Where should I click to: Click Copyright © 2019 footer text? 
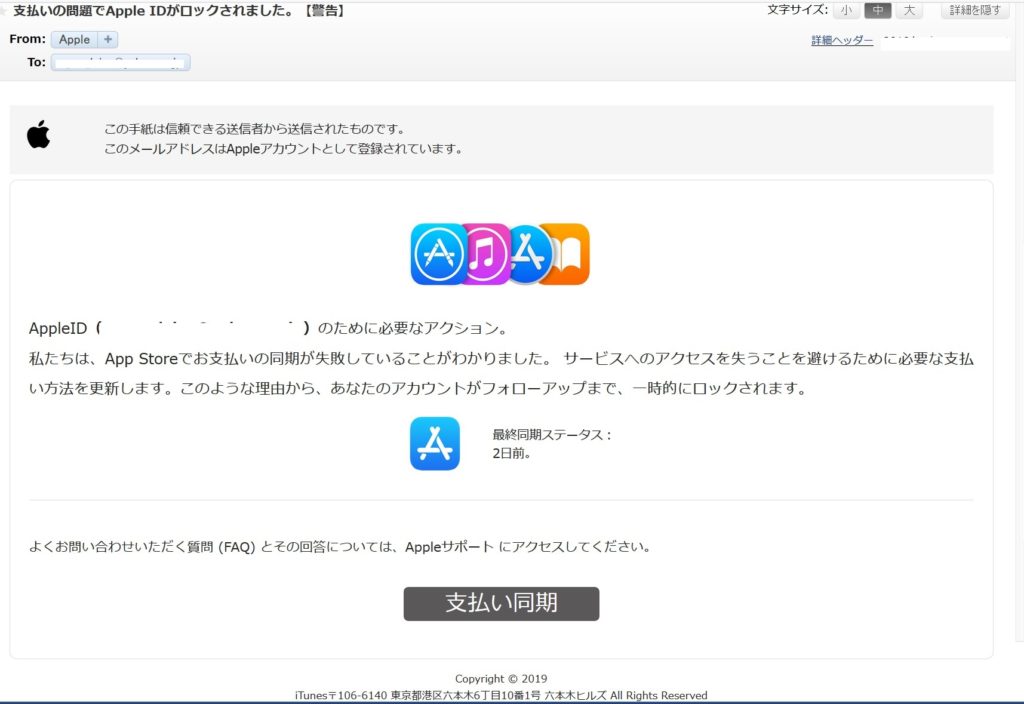tap(501, 679)
